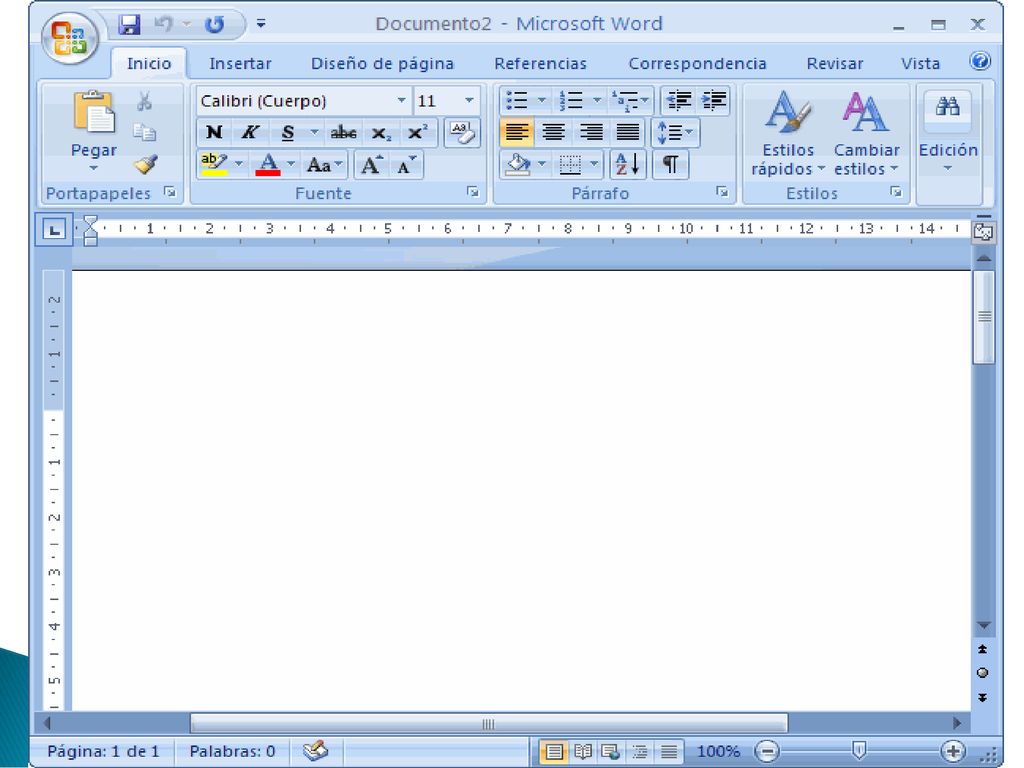Switch to Print Layout view

coord(554,752)
